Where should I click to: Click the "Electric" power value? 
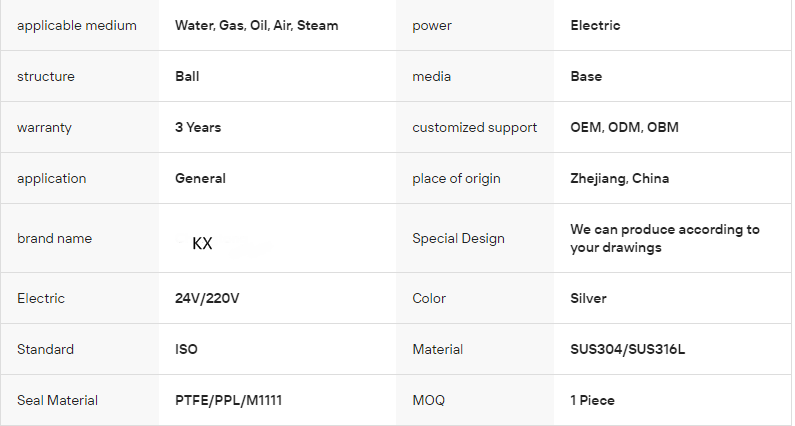(595, 25)
